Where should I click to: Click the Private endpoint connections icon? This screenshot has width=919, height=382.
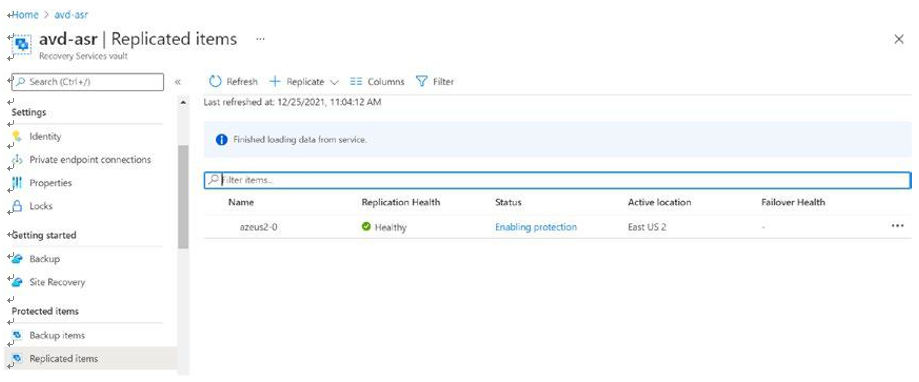click(x=17, y=160)
